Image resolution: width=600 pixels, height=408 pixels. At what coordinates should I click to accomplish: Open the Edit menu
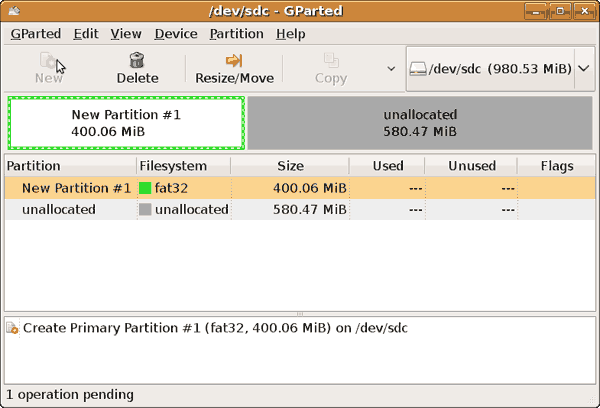(x=86, y=34)
